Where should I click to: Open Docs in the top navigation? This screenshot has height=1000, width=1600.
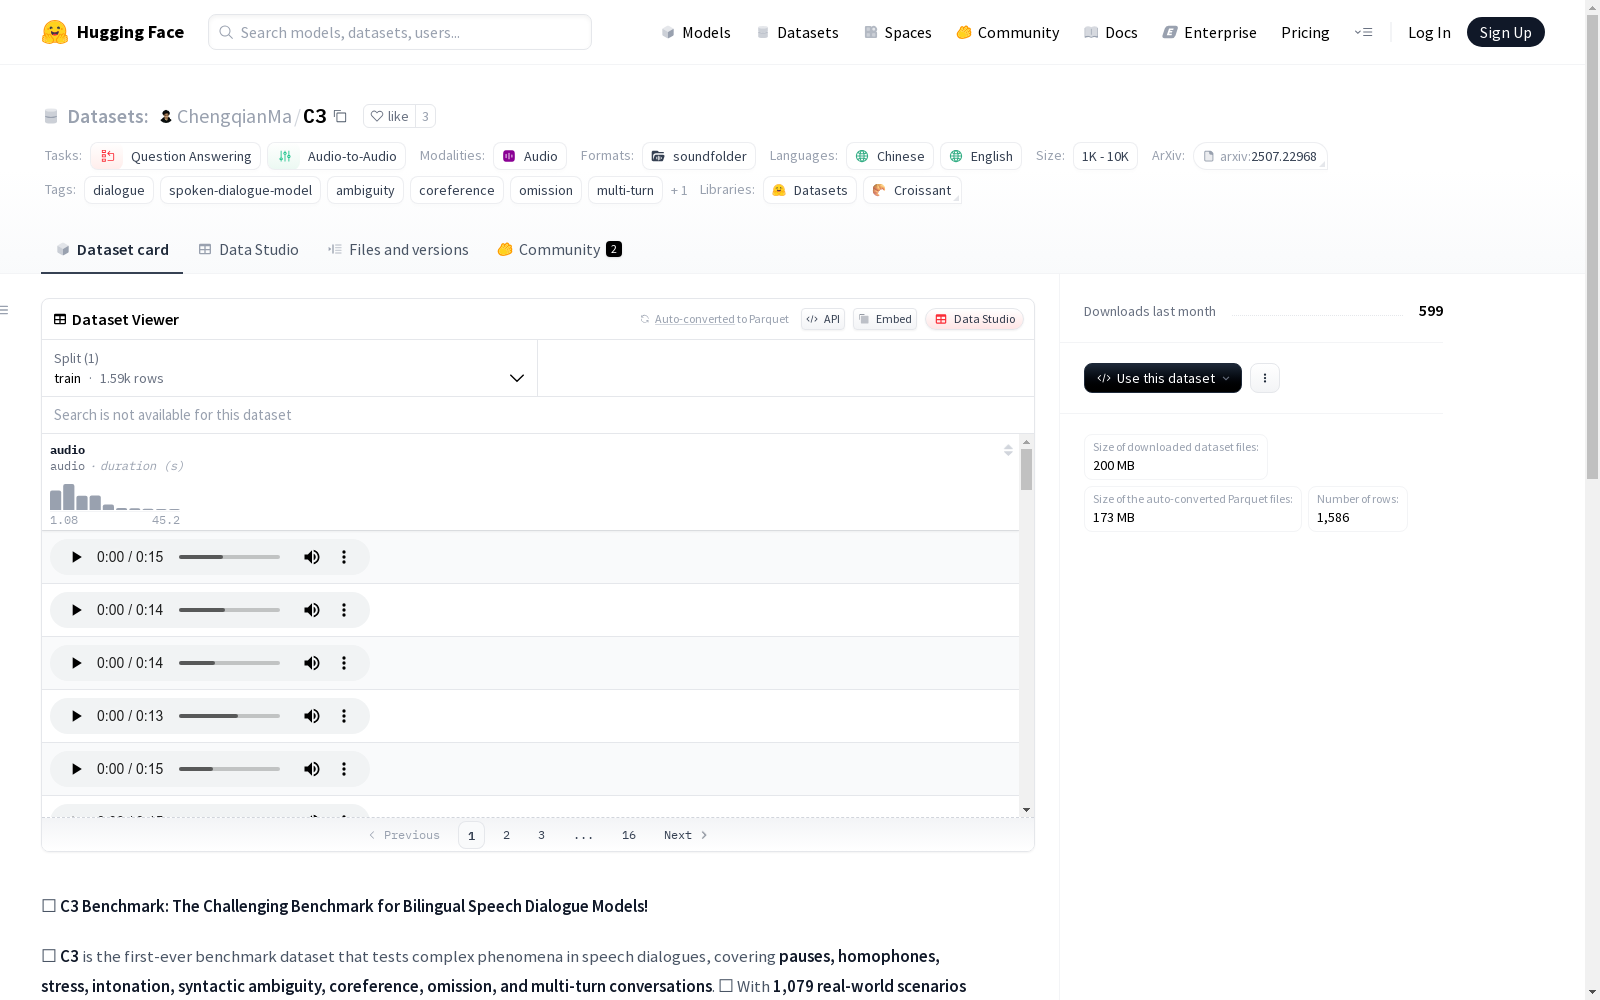(1111, 32)
